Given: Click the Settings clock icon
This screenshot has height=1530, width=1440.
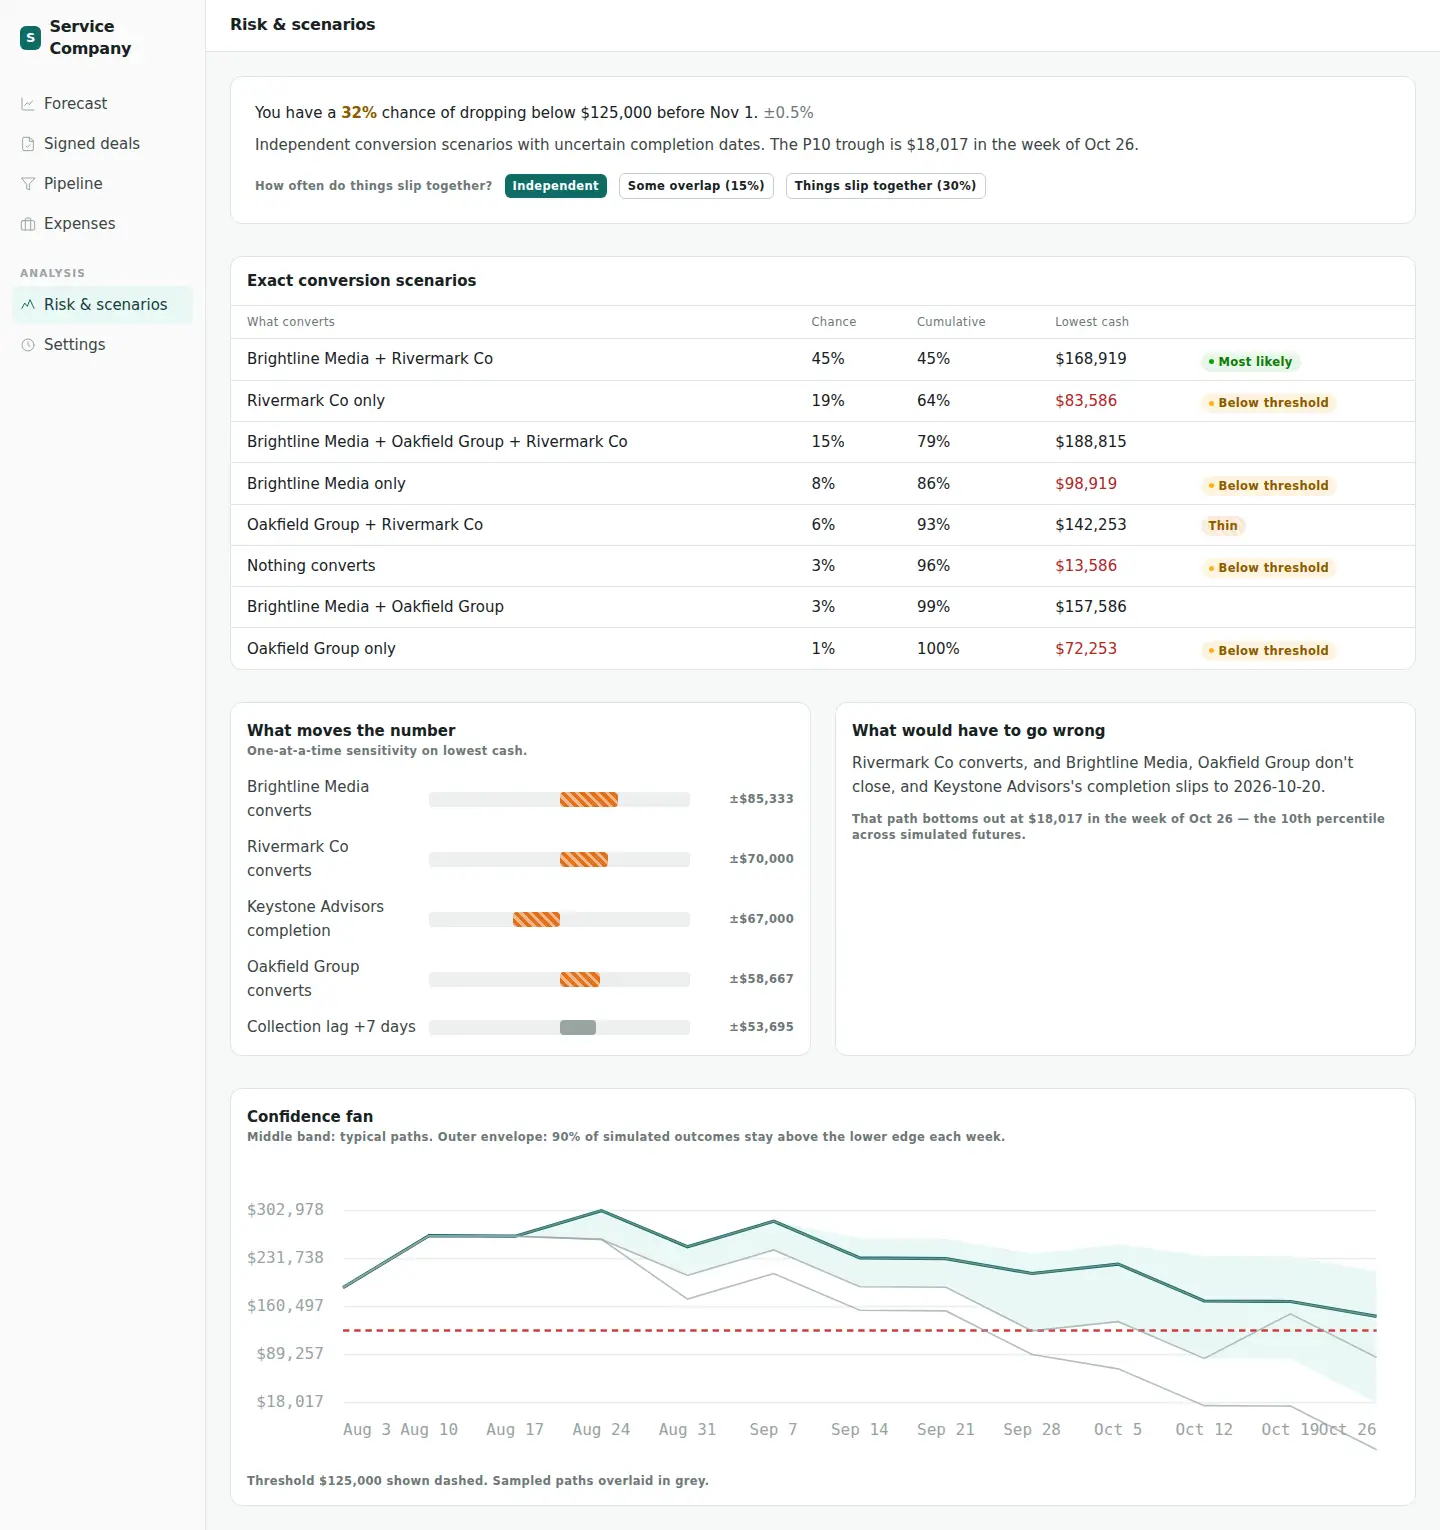Looking at the screenshot, I should click(28, 345).
